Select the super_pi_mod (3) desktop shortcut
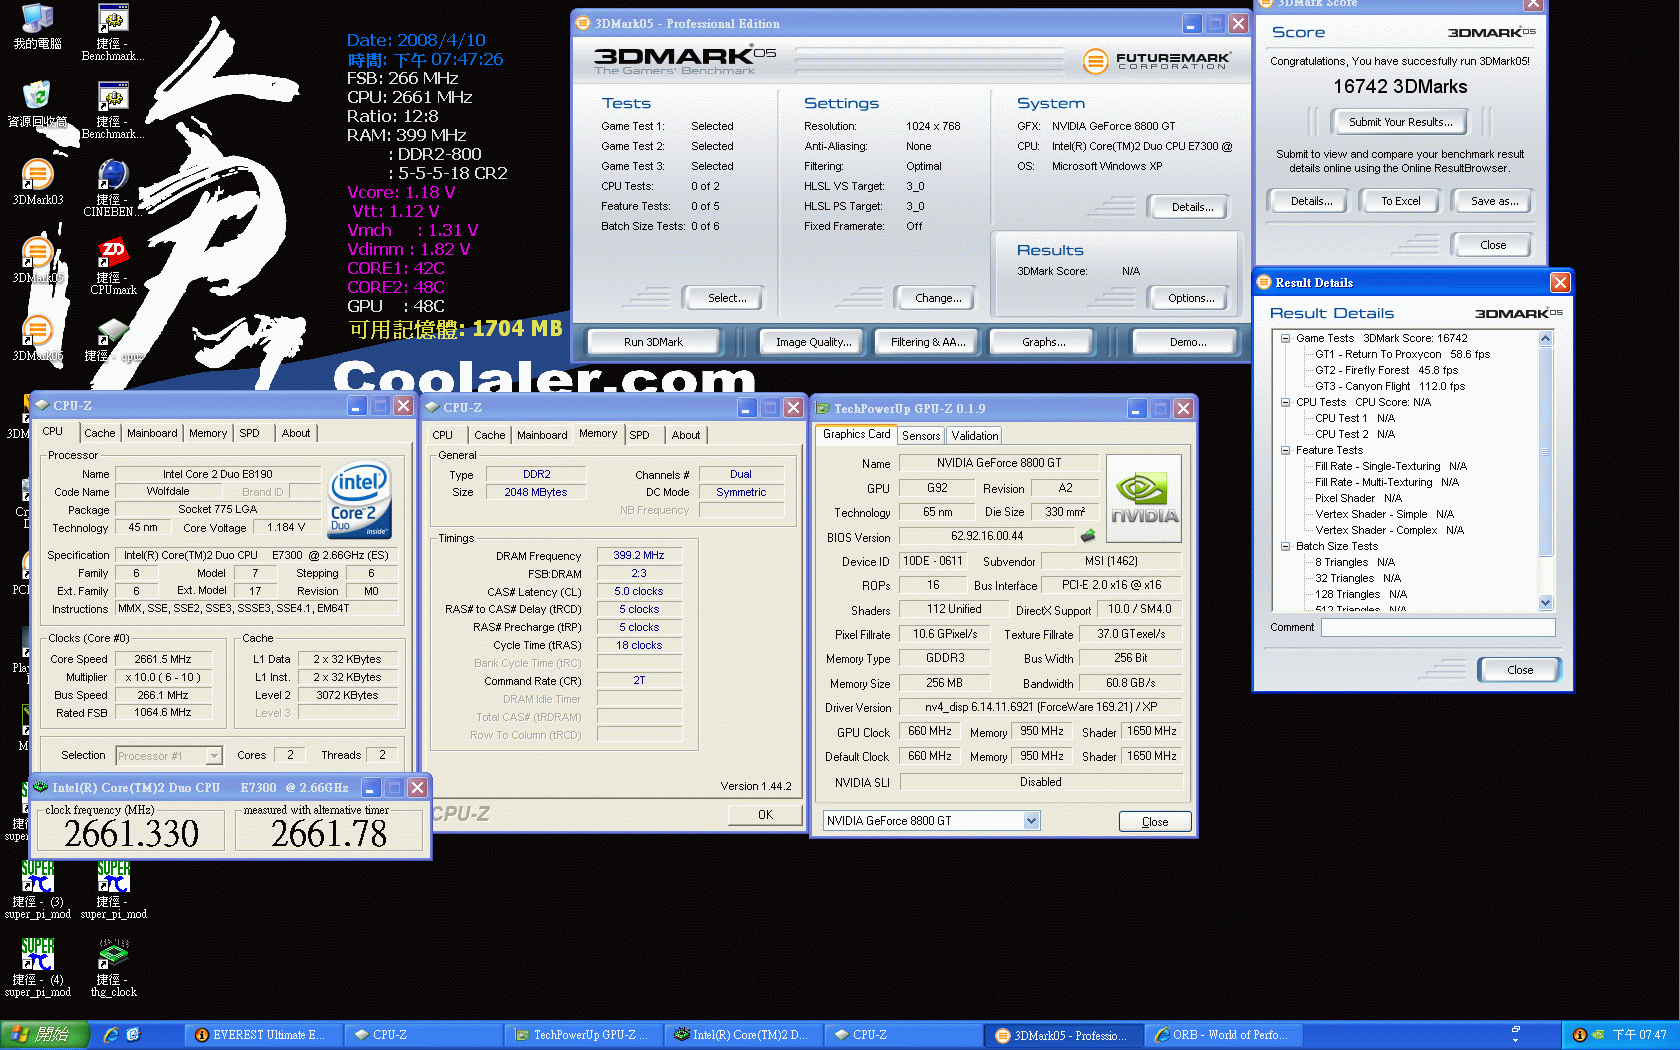Image resolution: width=1680 pixels, height=1050 pixels. (x=37, y=890)
